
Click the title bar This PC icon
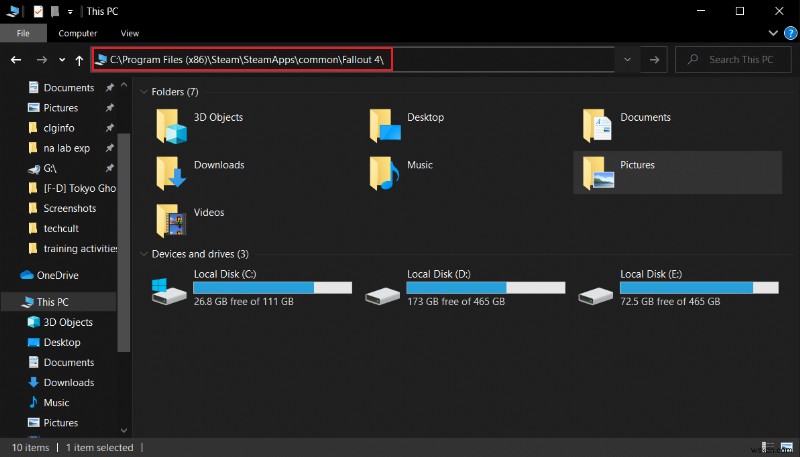tap(13, 11)
